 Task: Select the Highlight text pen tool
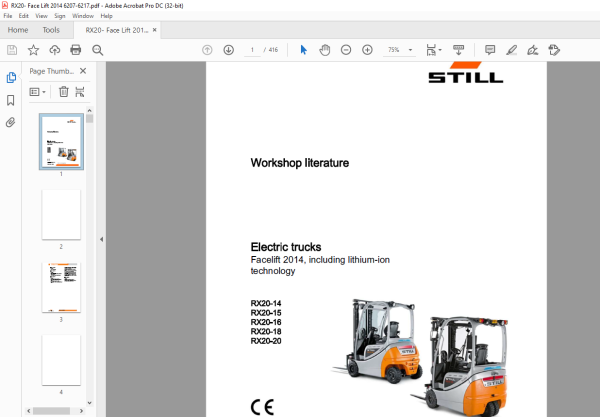pyautogui.click(x=511, y=50)
